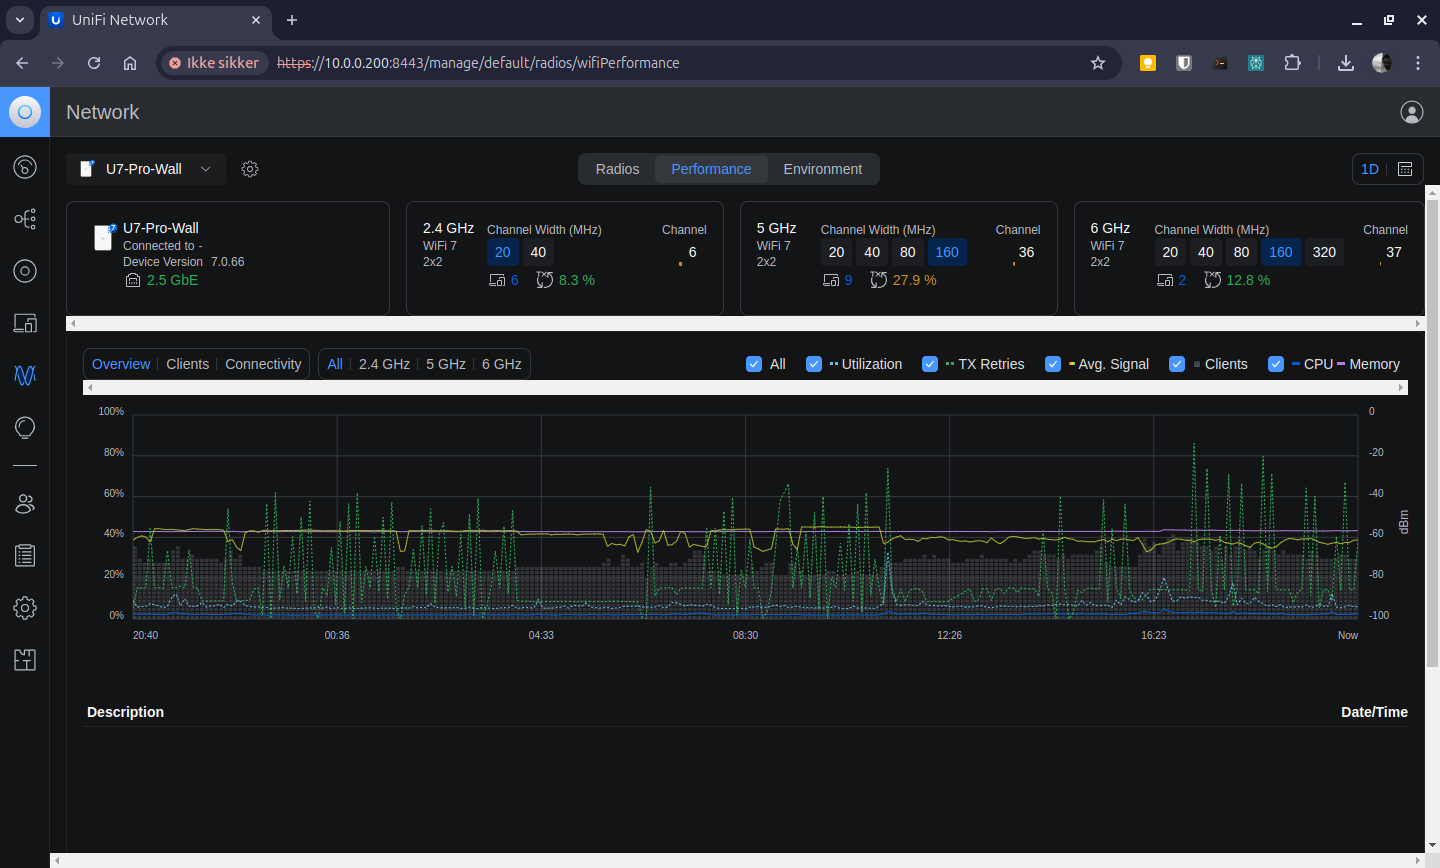Set 6 GHz channel width to 320
Viewport: 1440px width, 868px height.
(1324, 252)
